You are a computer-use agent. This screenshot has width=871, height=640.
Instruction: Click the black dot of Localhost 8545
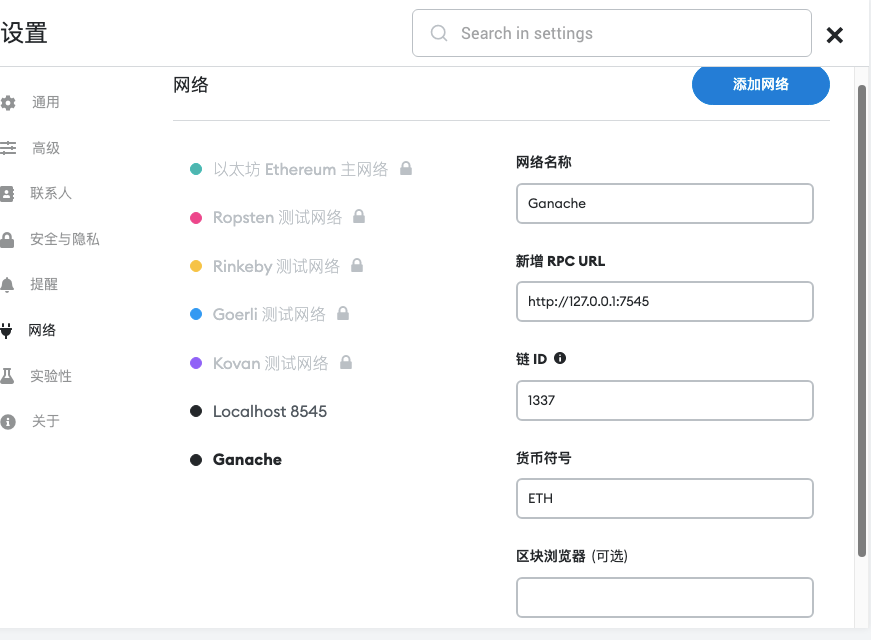point(196,411)
